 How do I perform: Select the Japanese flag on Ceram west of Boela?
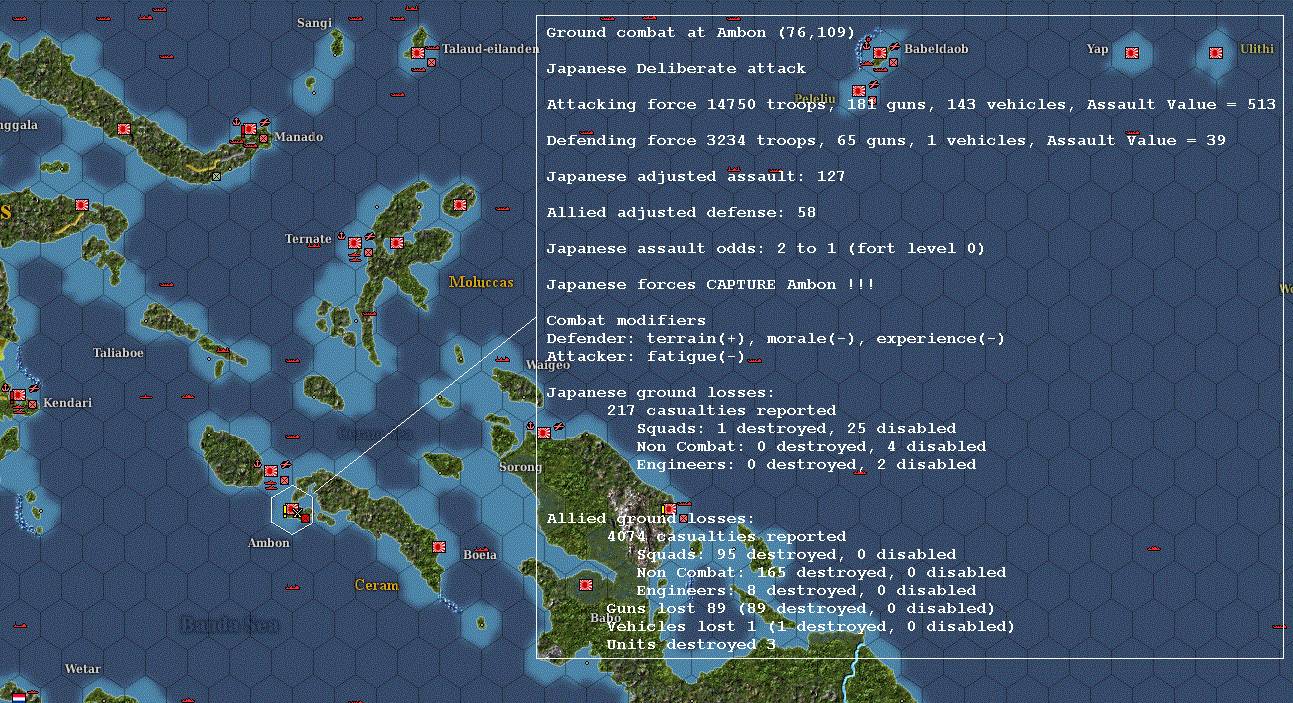(439, 547)
